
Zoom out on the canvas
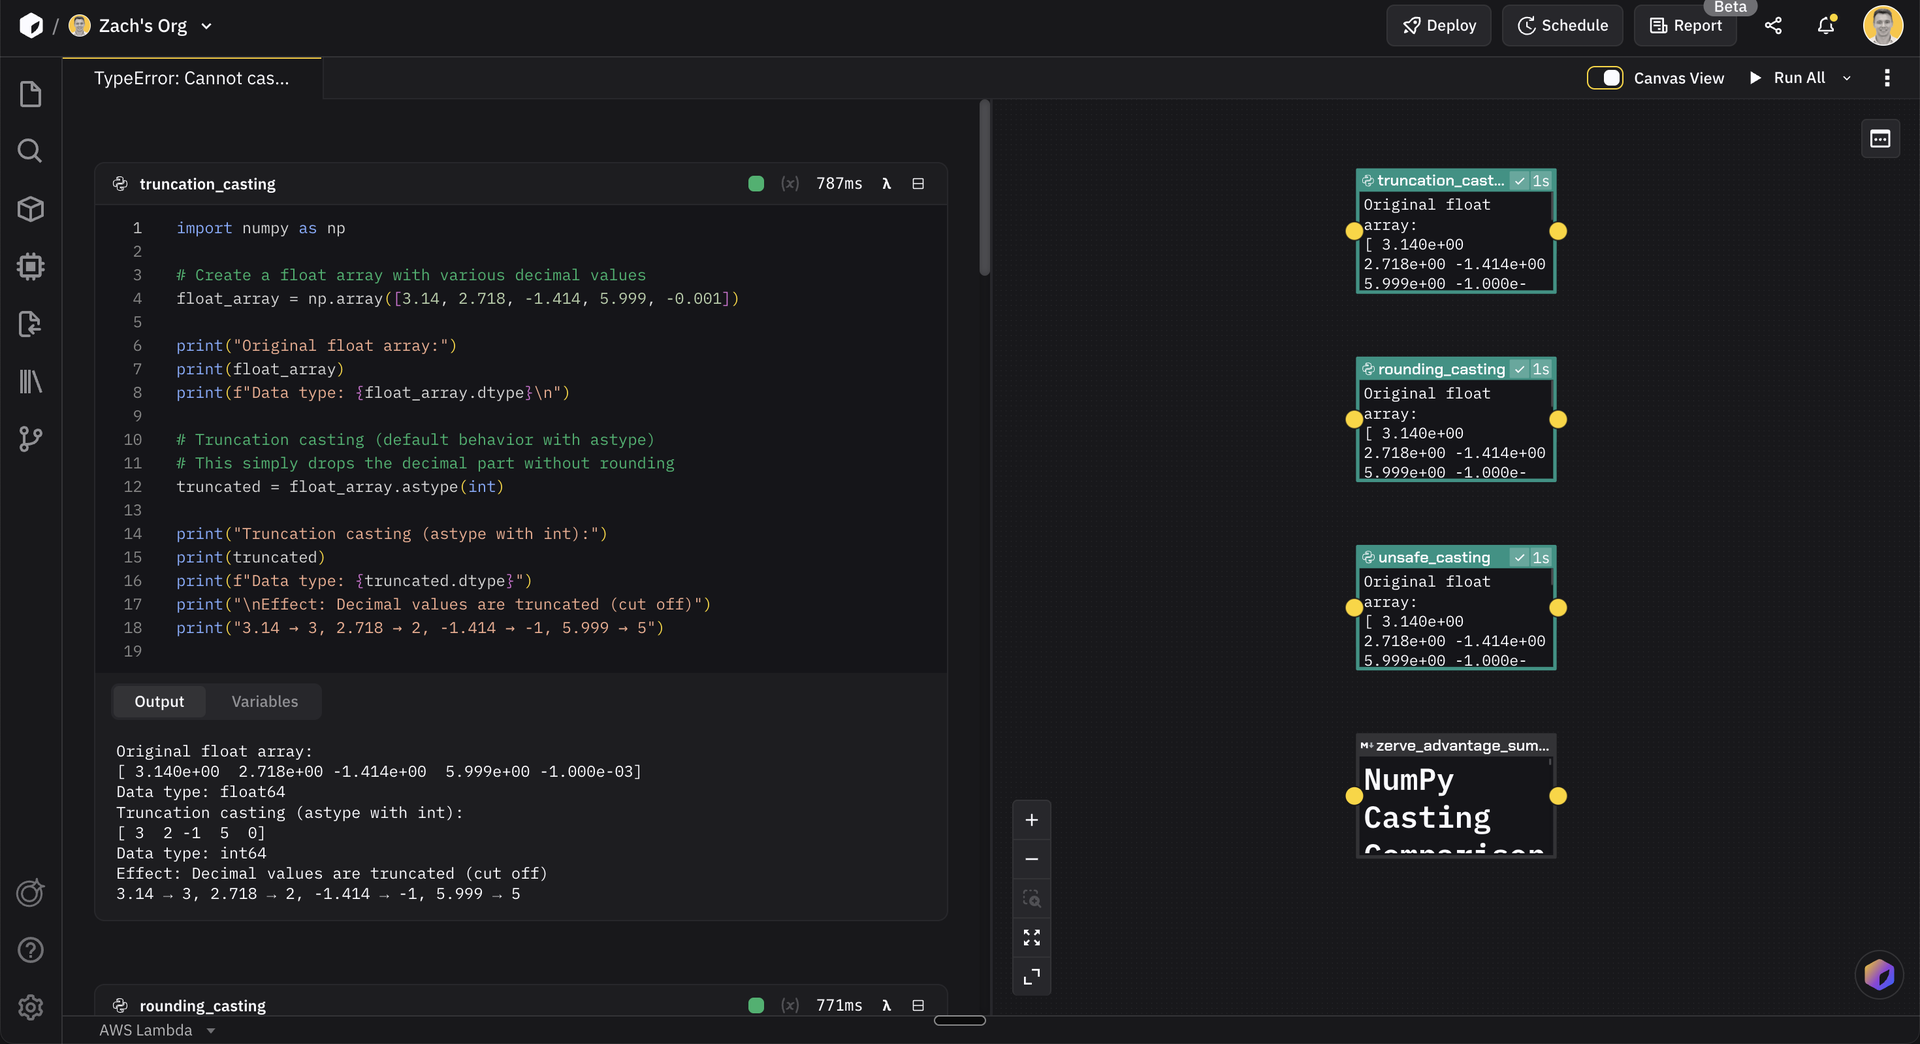[x=1032, y=859]
